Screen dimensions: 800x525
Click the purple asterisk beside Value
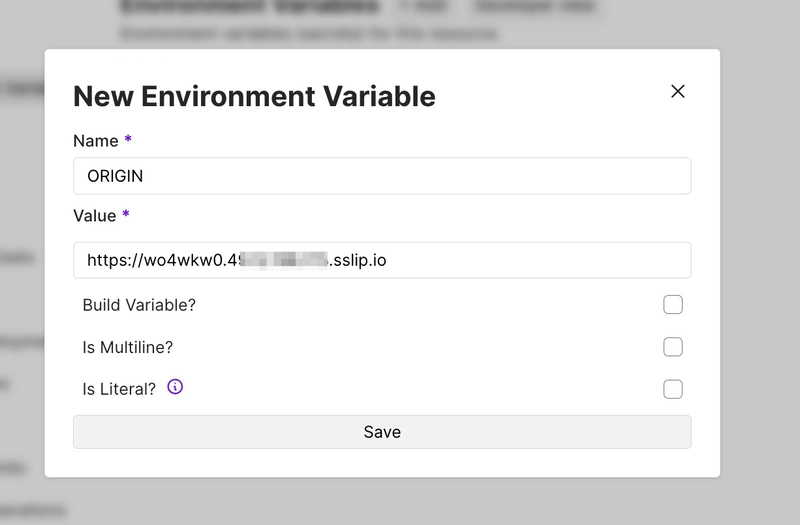(x=126, y=214)
